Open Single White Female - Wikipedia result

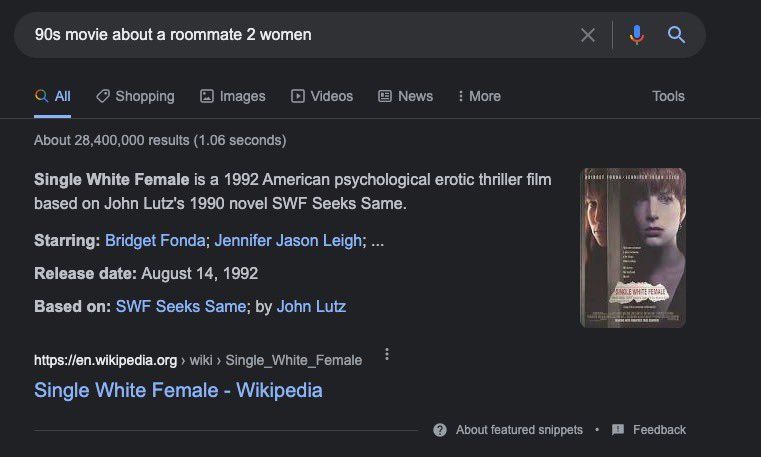(178, 390)
